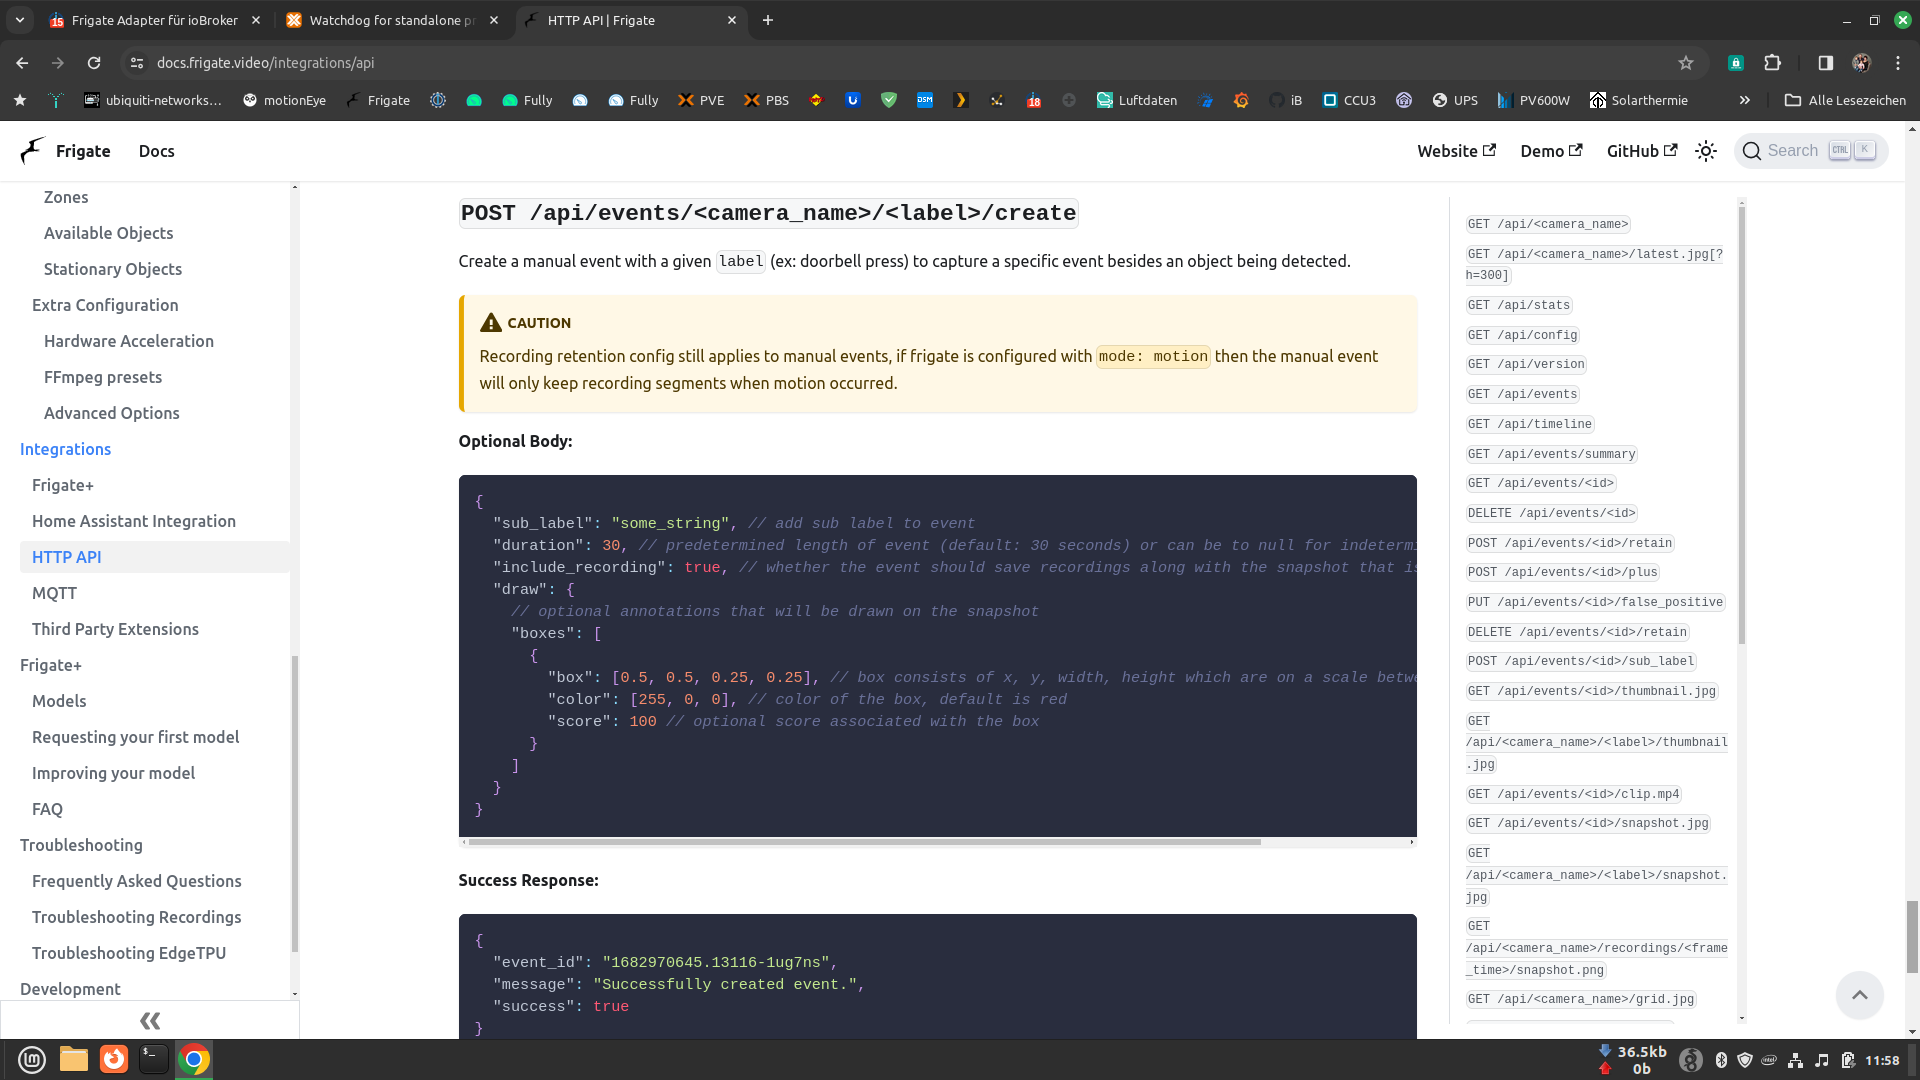Open the Website external link

point(1456,151)
